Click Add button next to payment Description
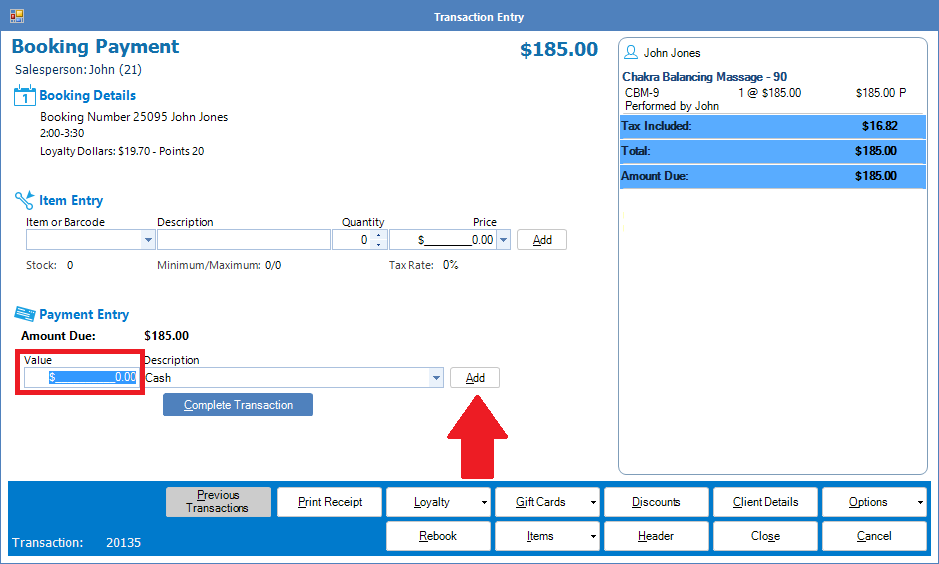This screenshot has height=564, width=939. [x=475, y=378]
